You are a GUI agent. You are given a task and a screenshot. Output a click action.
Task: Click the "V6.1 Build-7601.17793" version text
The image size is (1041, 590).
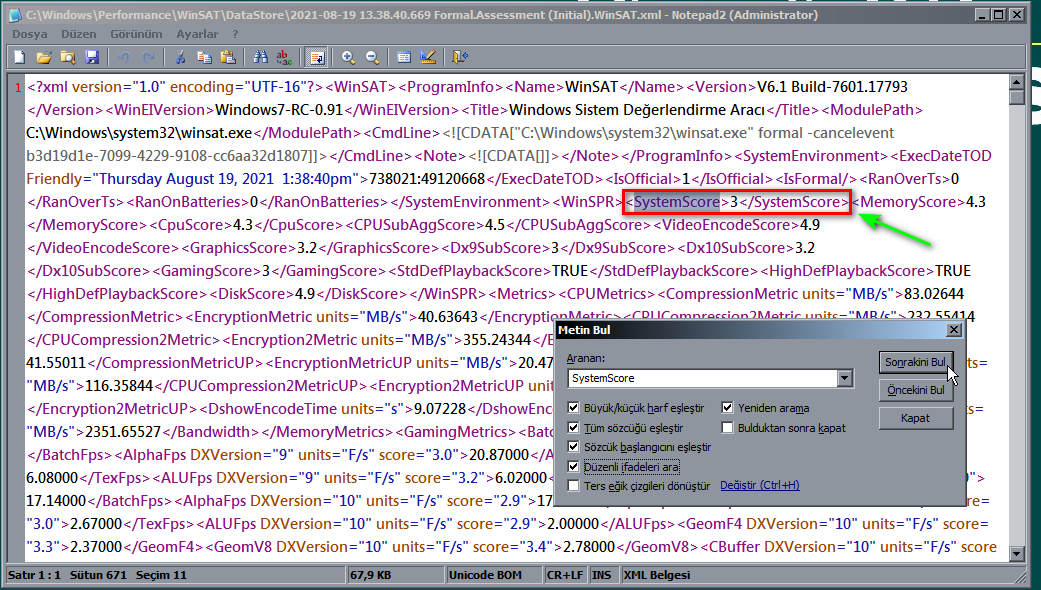coord(833,87)
